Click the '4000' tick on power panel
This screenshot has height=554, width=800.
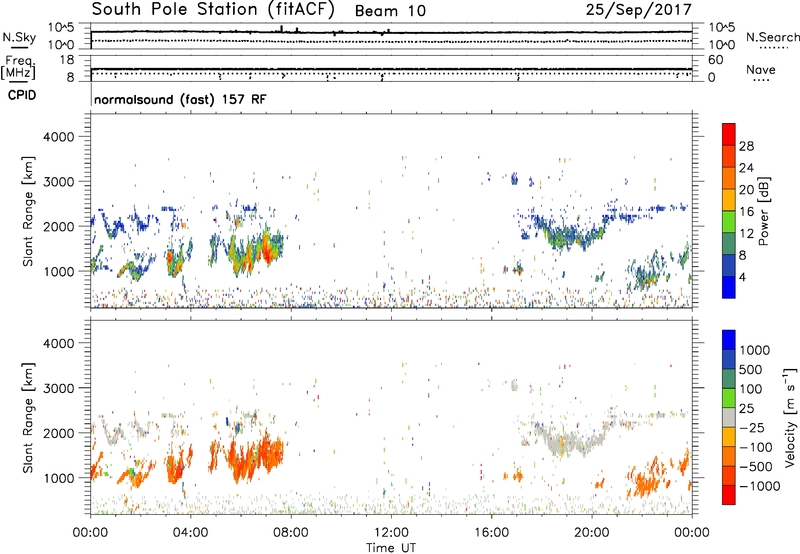coord(59,137)
